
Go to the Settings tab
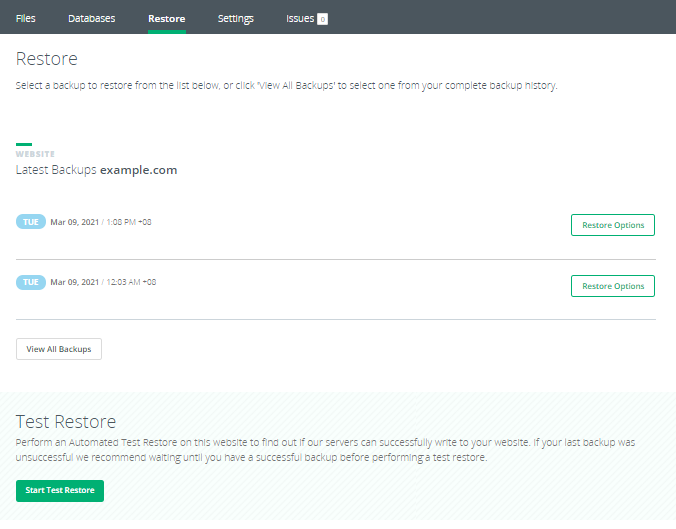(x=235, y=18)
